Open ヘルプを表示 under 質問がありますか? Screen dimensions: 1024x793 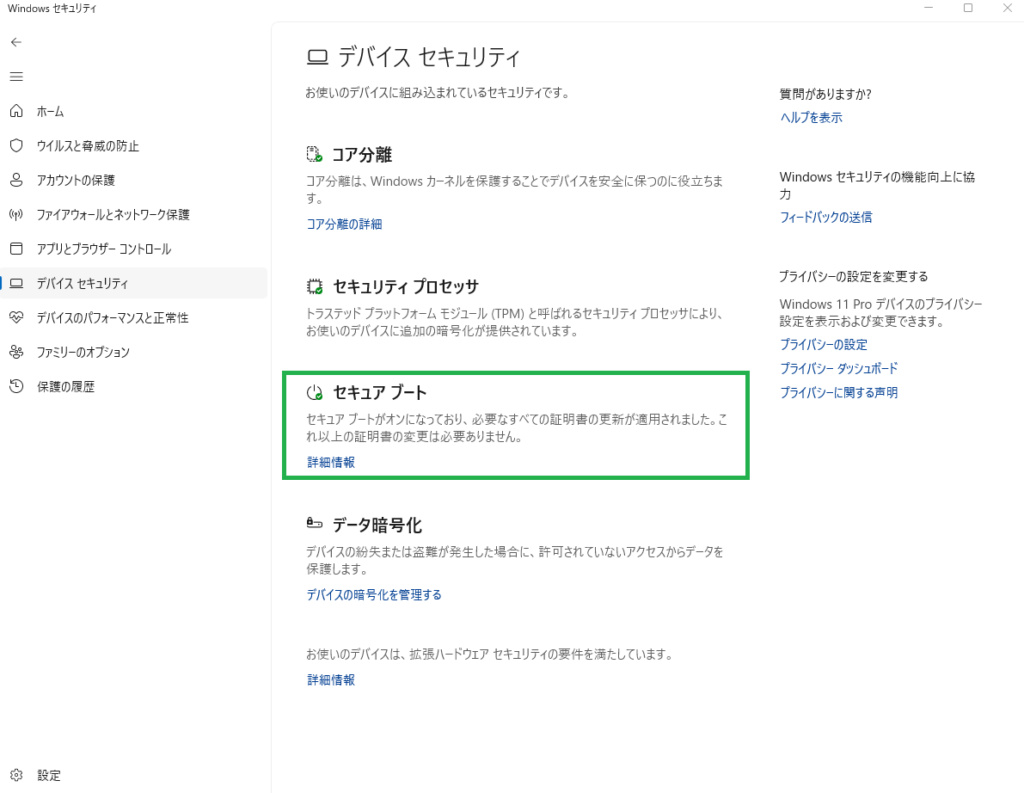pyautogui.click(x=810, y=117)
